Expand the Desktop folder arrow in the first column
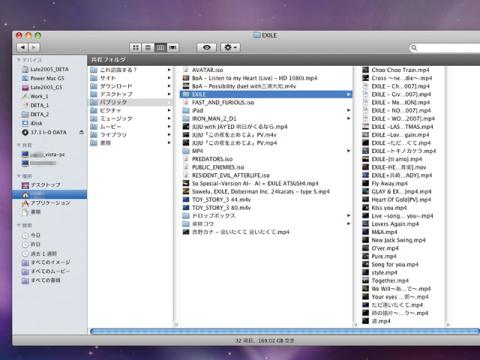The width and height of the screenshot is (480, 360). click(x=169, y=94)
